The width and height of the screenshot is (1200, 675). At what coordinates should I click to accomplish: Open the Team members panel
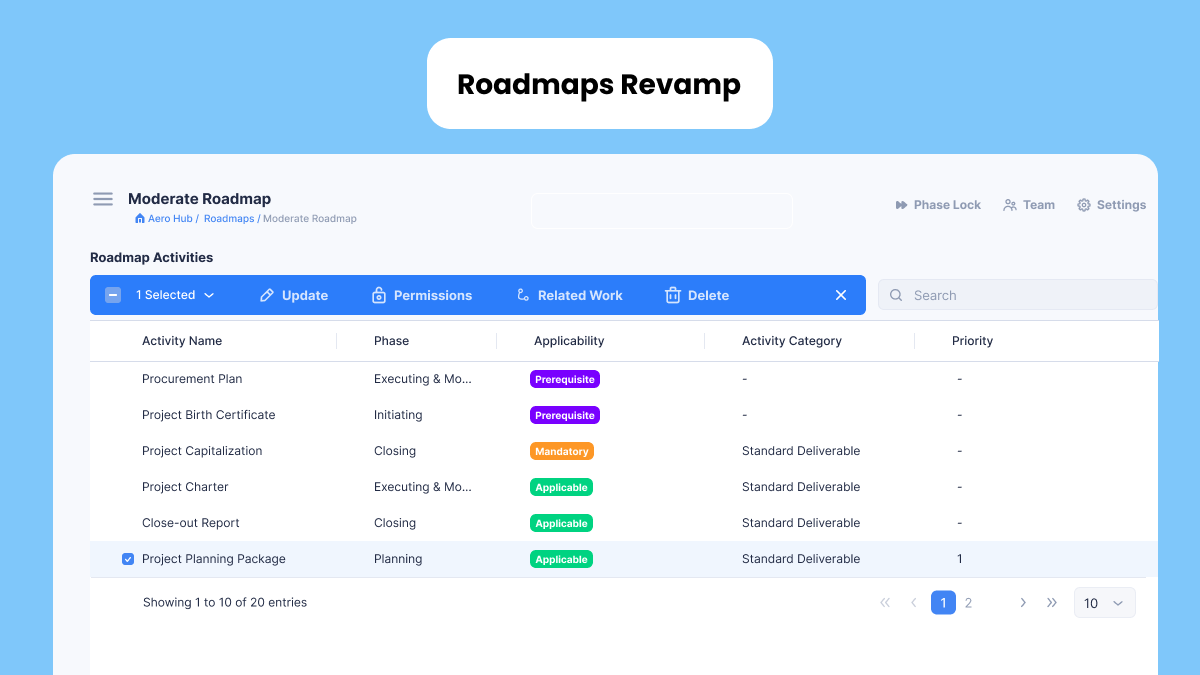coord(1010,205)
